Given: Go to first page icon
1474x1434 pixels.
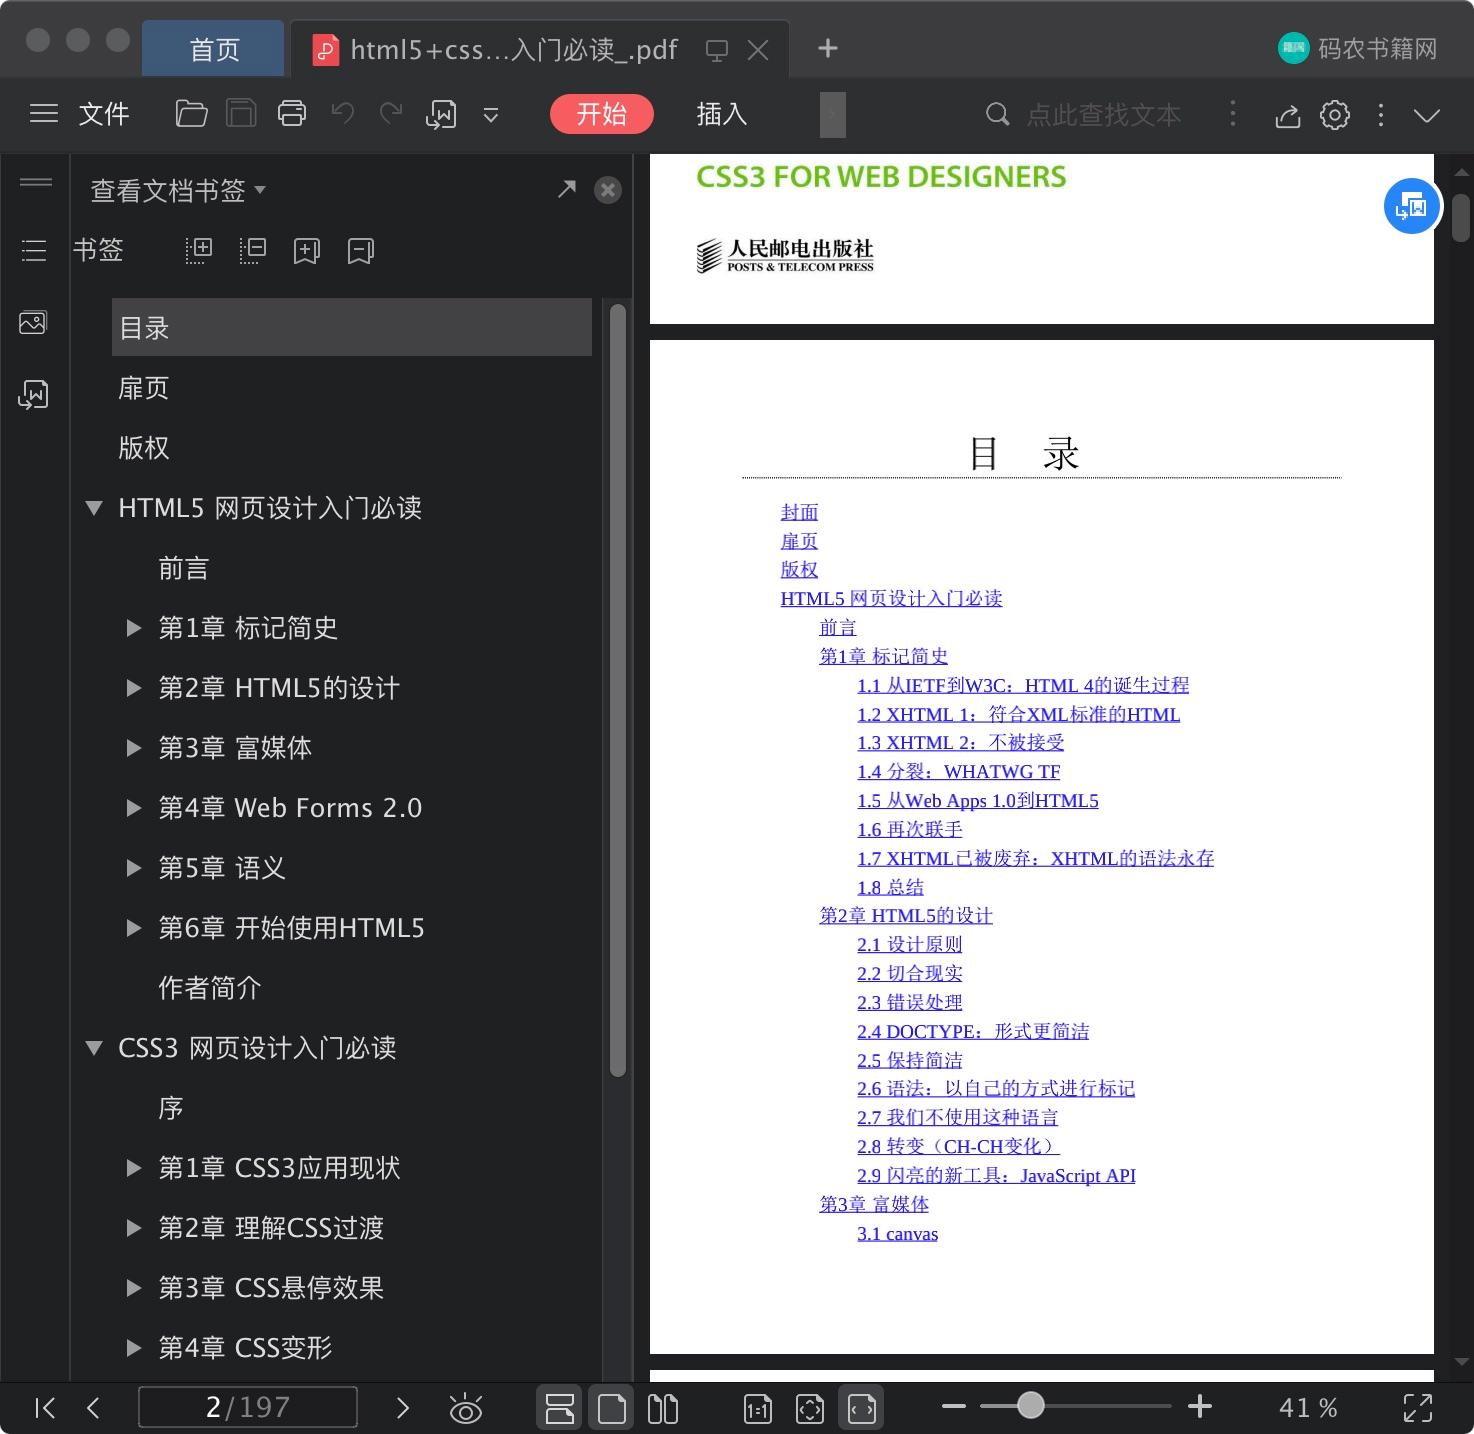Looking at the screenshot, I should (x=44, y=1408).
